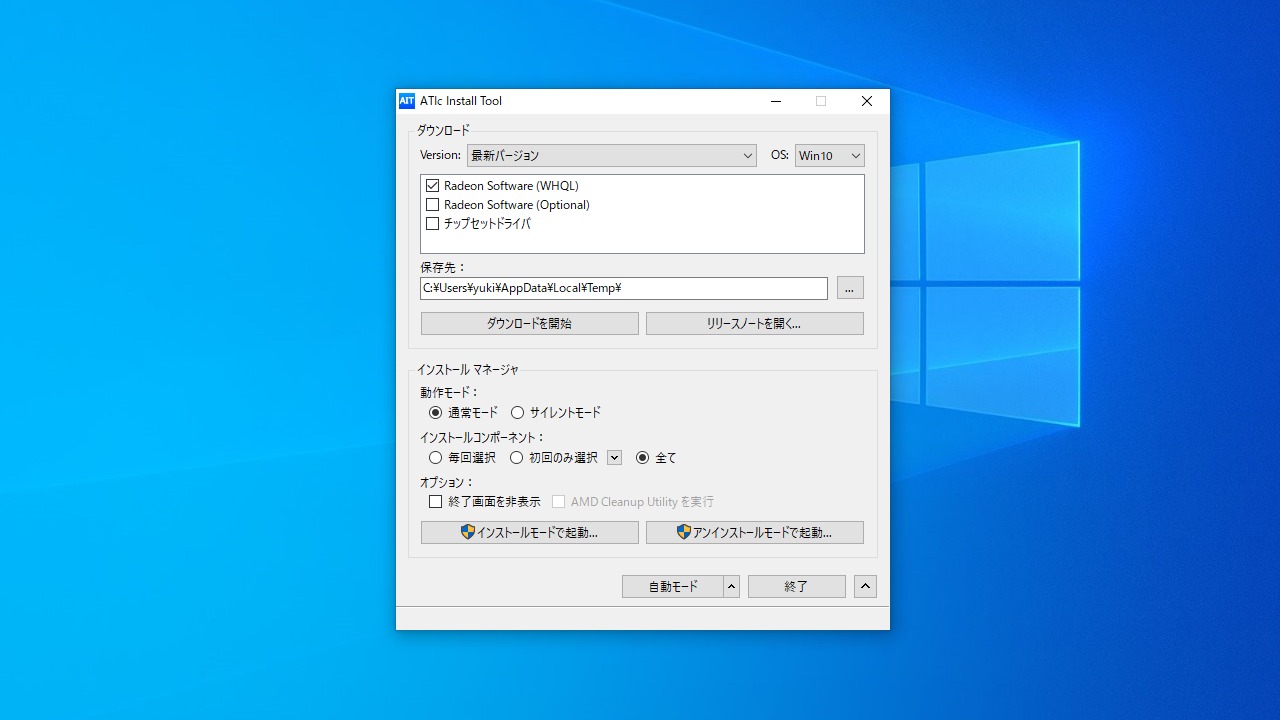1280x720 pixels.
Task: Launch インストールモードで起動 button
Action: [530, 532]
